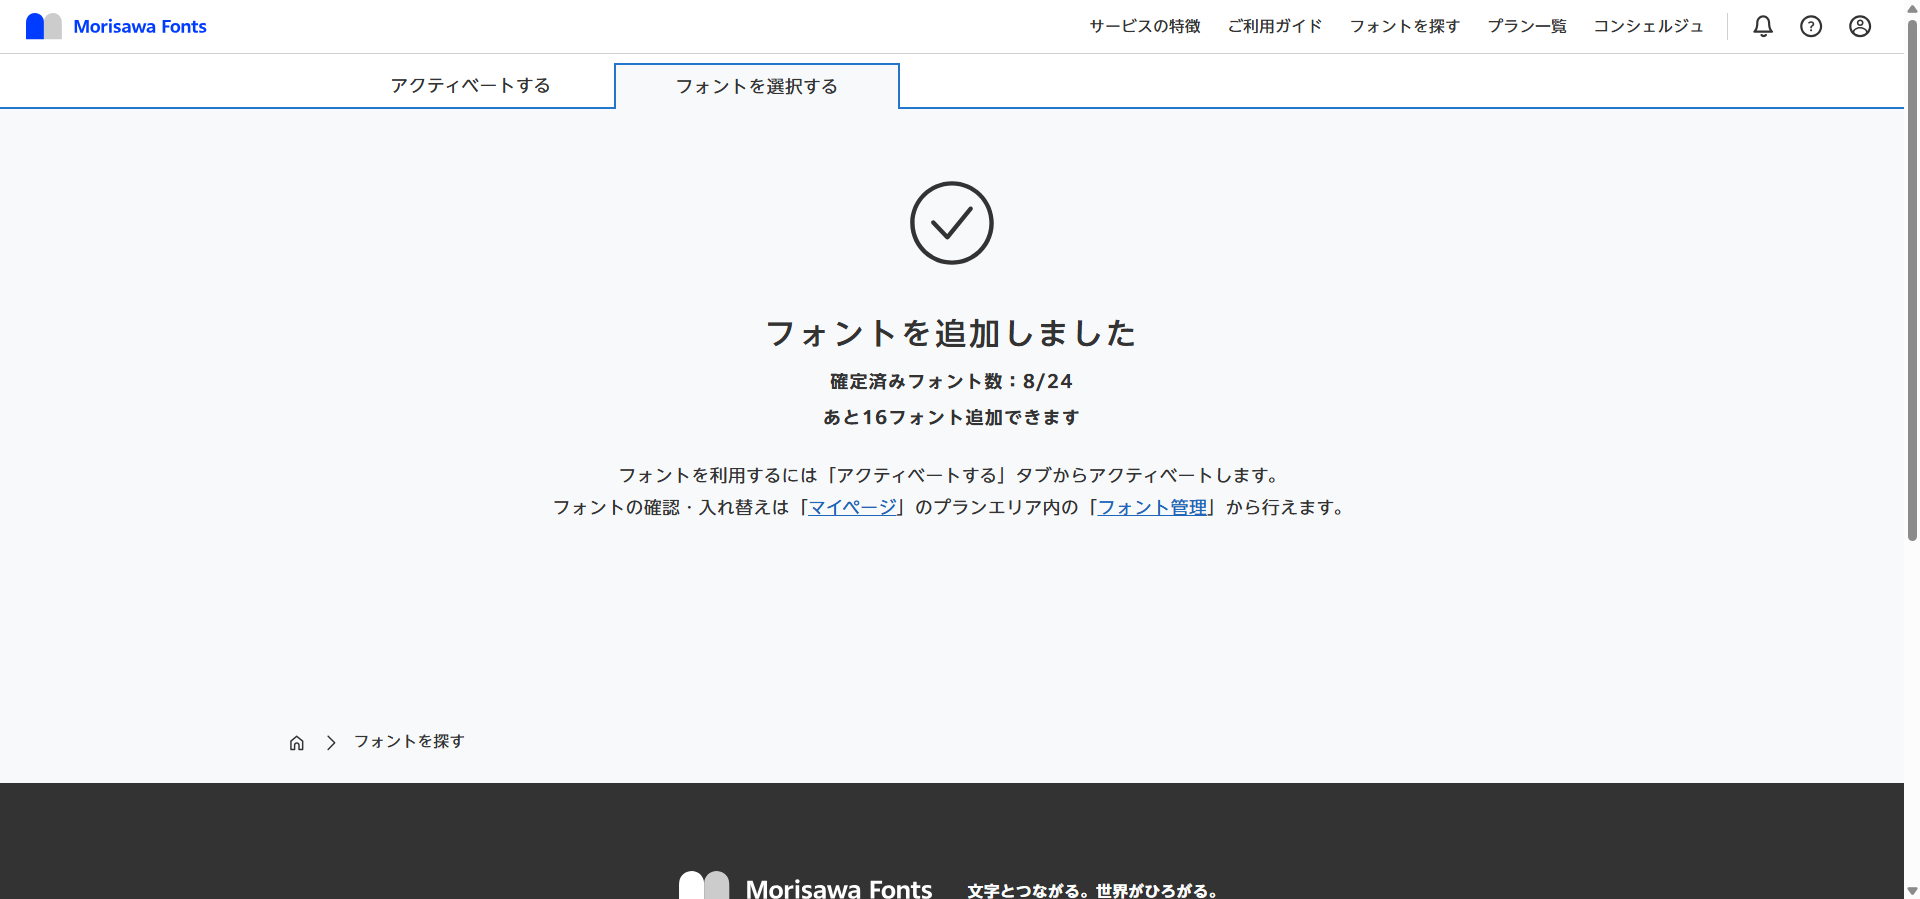Follow the マイページ link
This screenshot has width=1920, height=899.
(853, 507)
